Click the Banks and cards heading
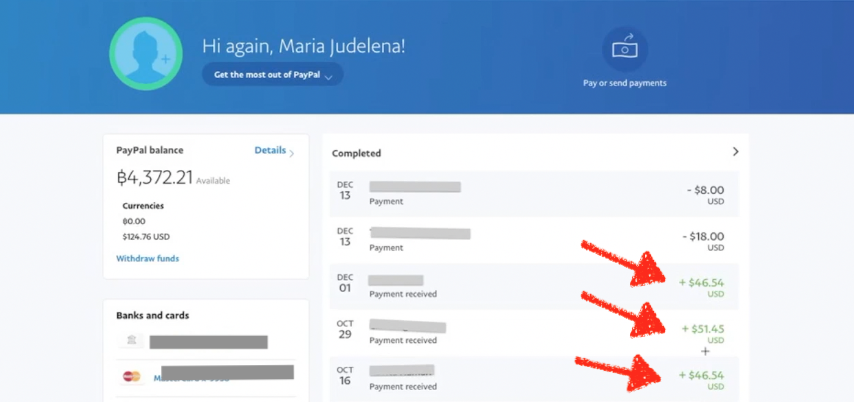Screen dimensions: 854x402 [152, 315]
